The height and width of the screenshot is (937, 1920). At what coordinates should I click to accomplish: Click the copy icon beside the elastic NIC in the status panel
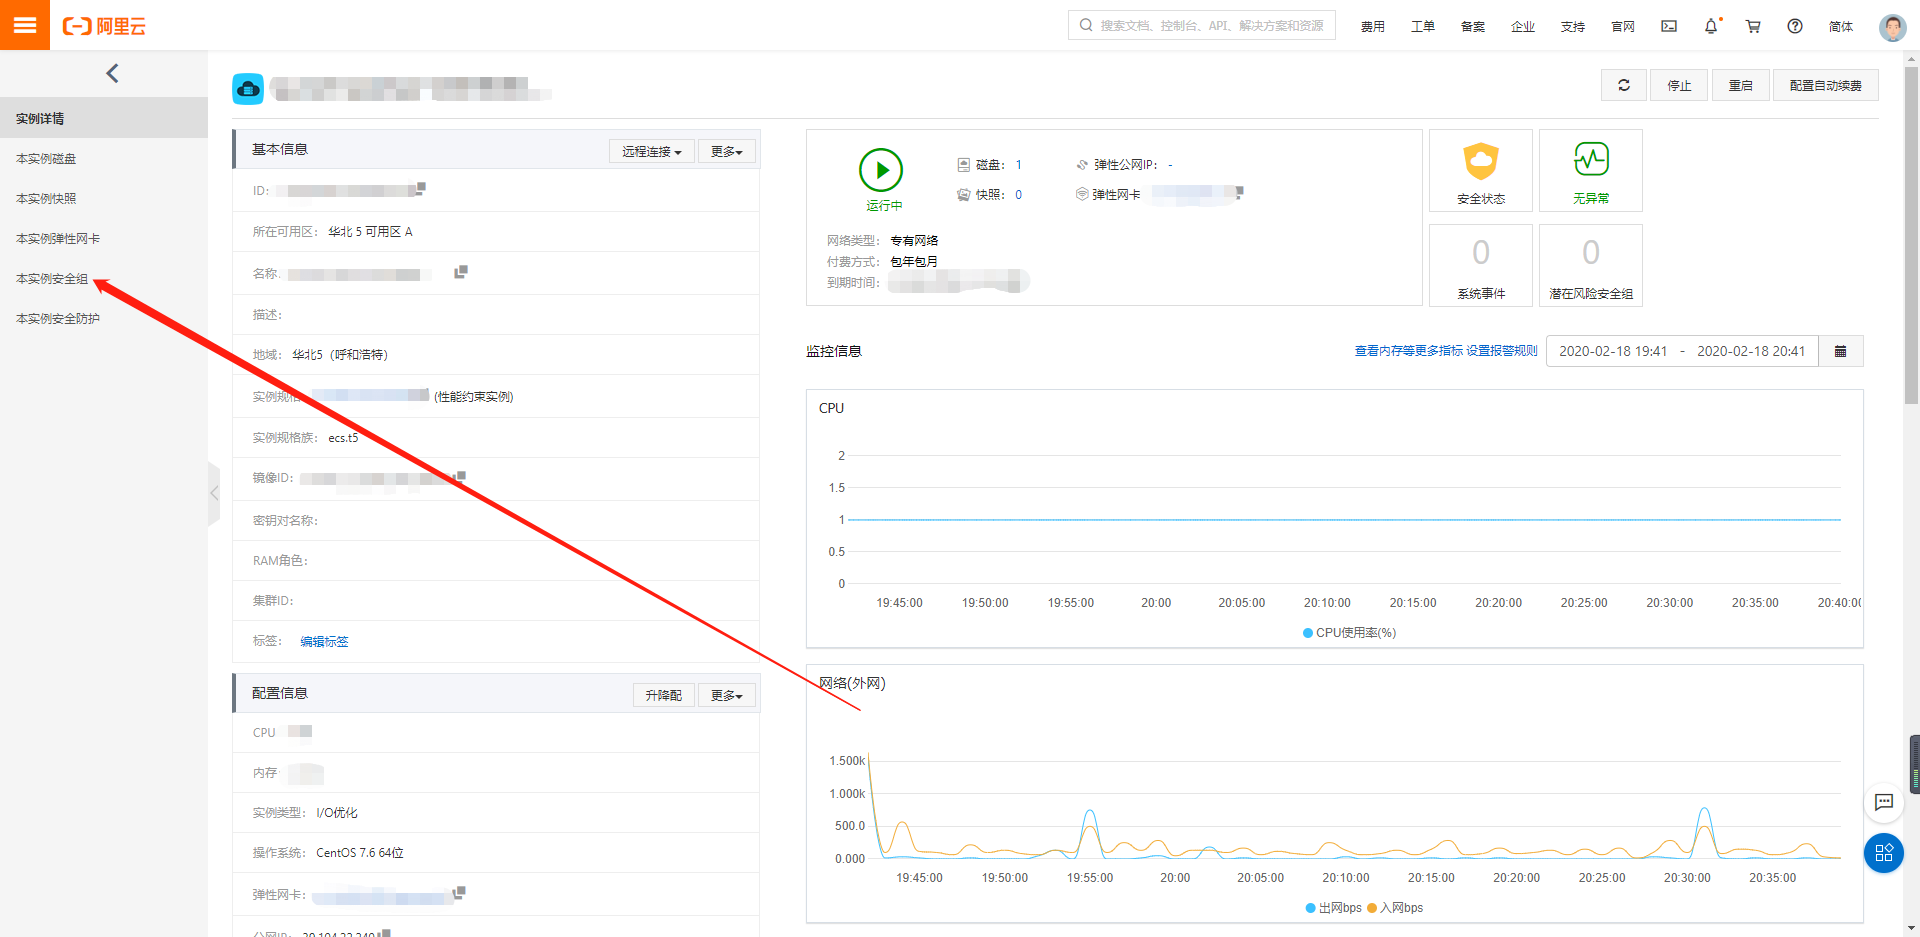point(1239,191)
